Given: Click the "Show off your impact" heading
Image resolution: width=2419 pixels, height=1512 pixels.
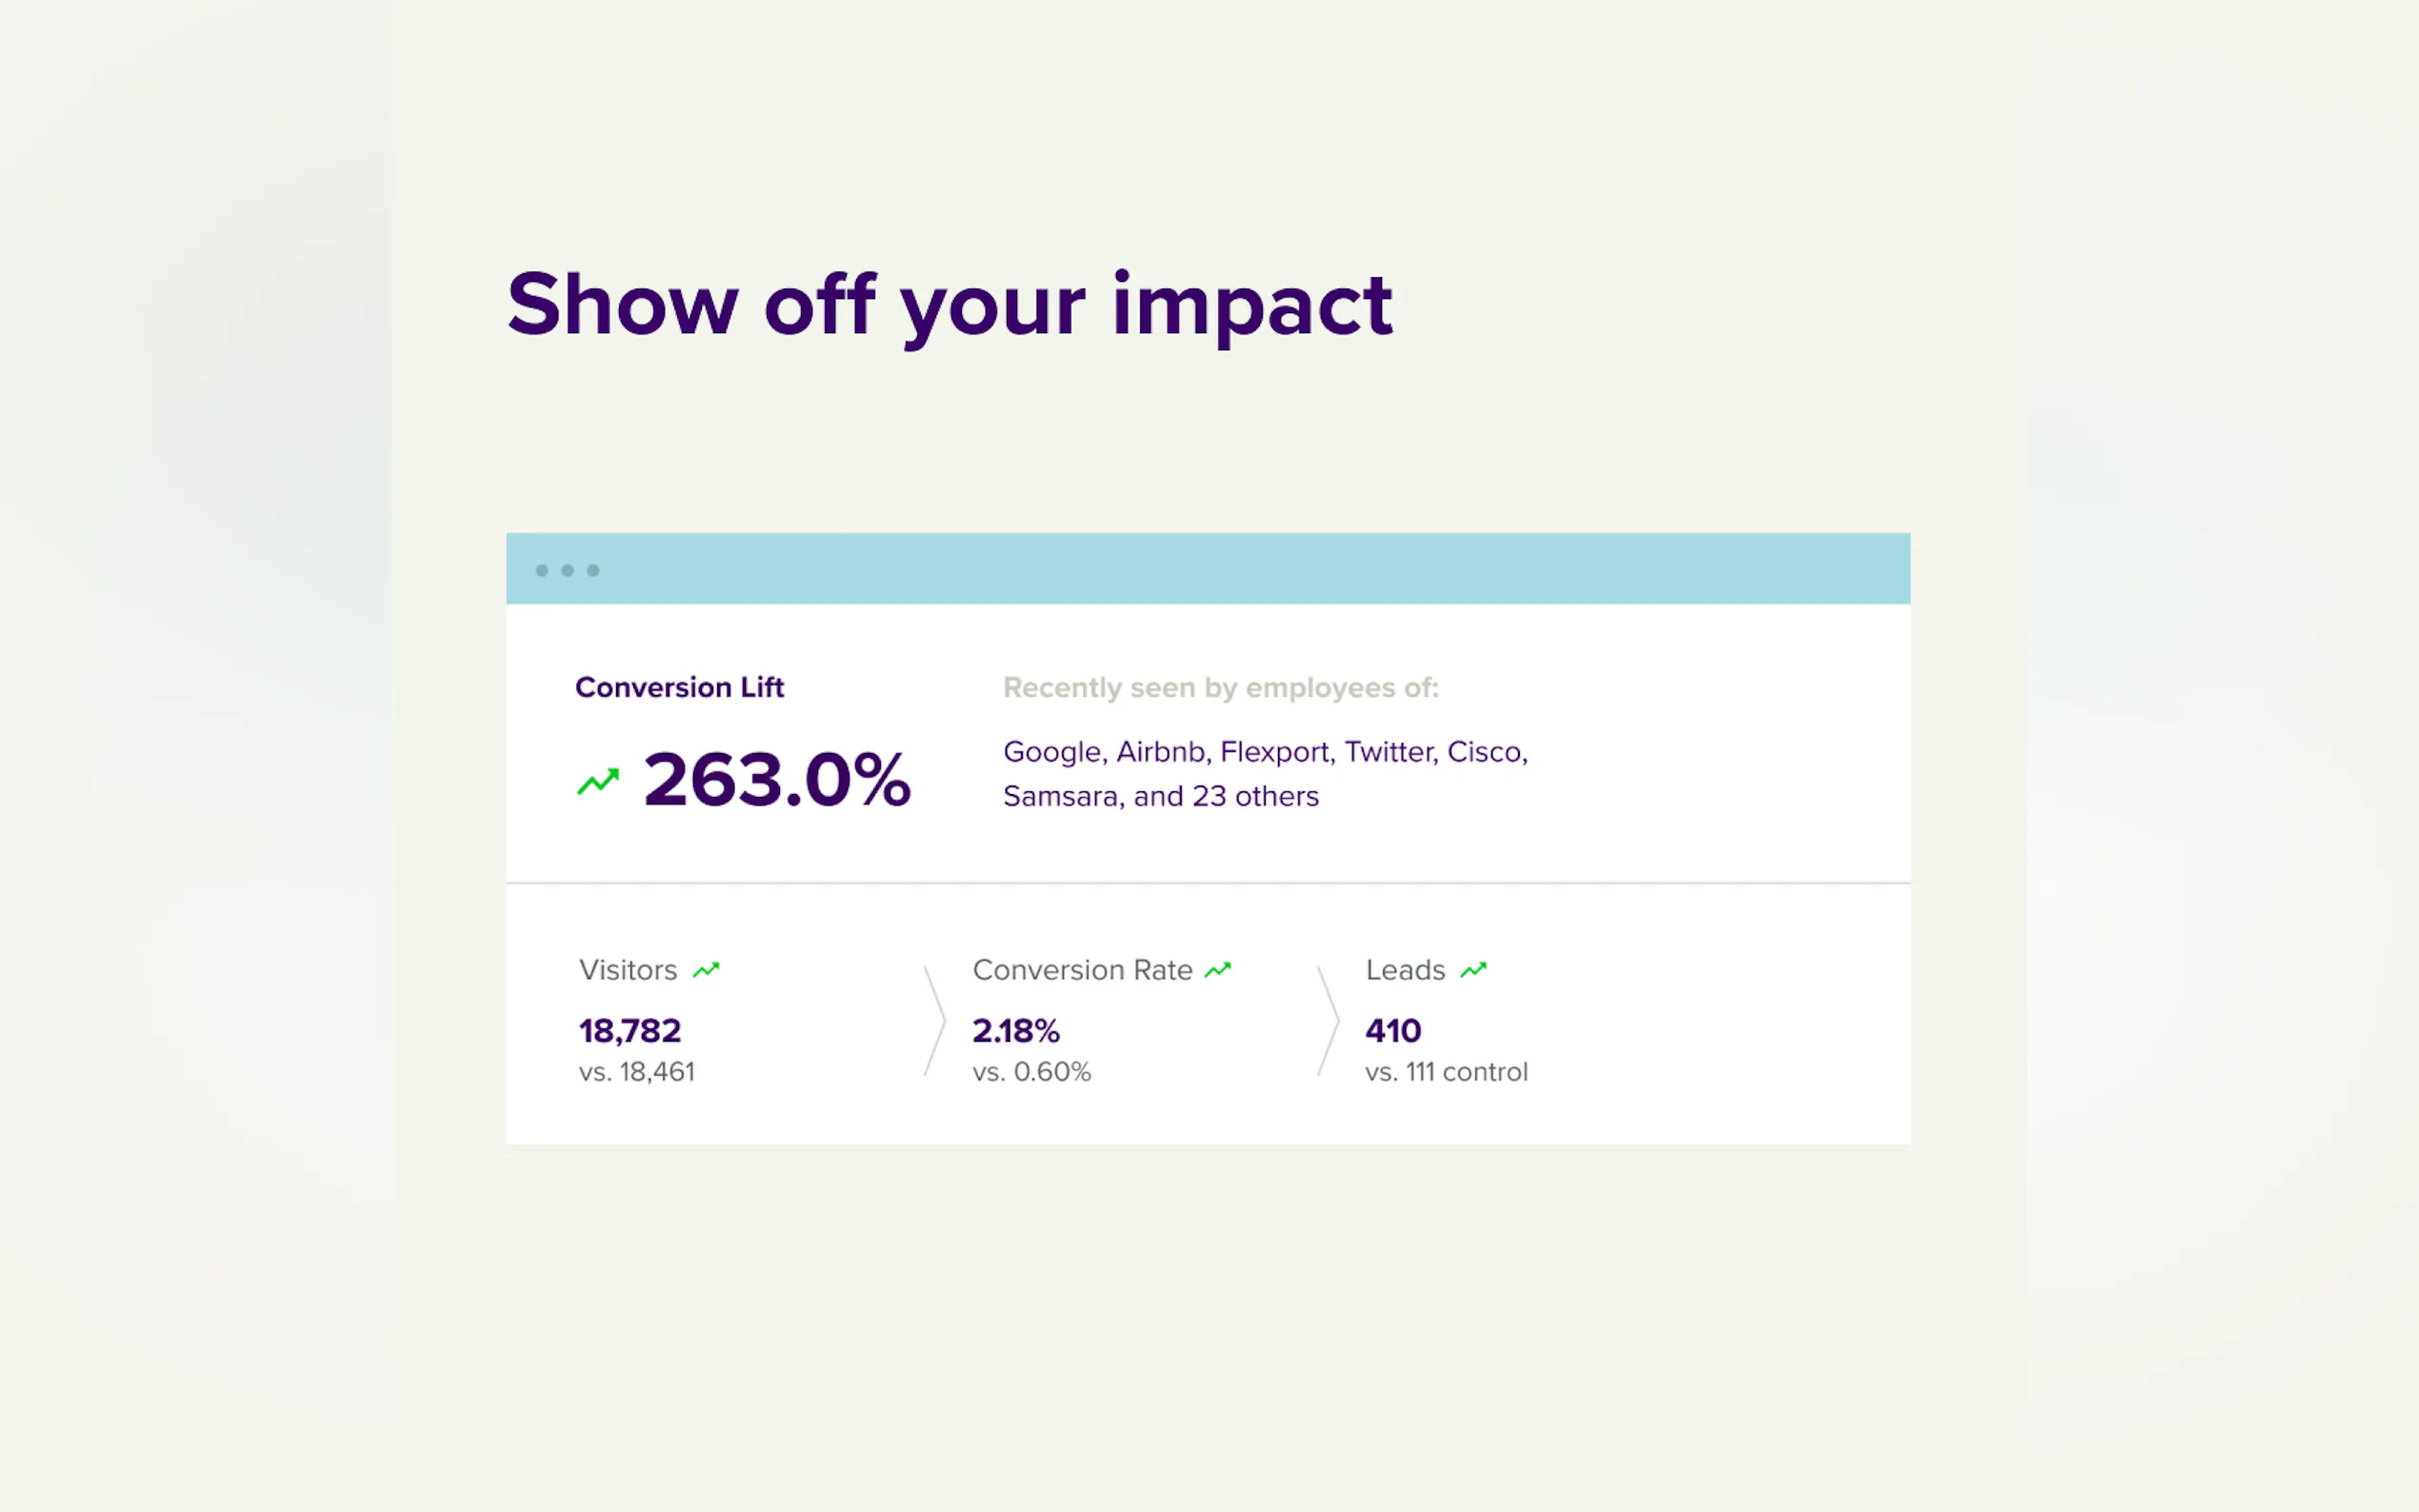Looking at the screenshot, I should pyautogui.click(x=949, y=305).
